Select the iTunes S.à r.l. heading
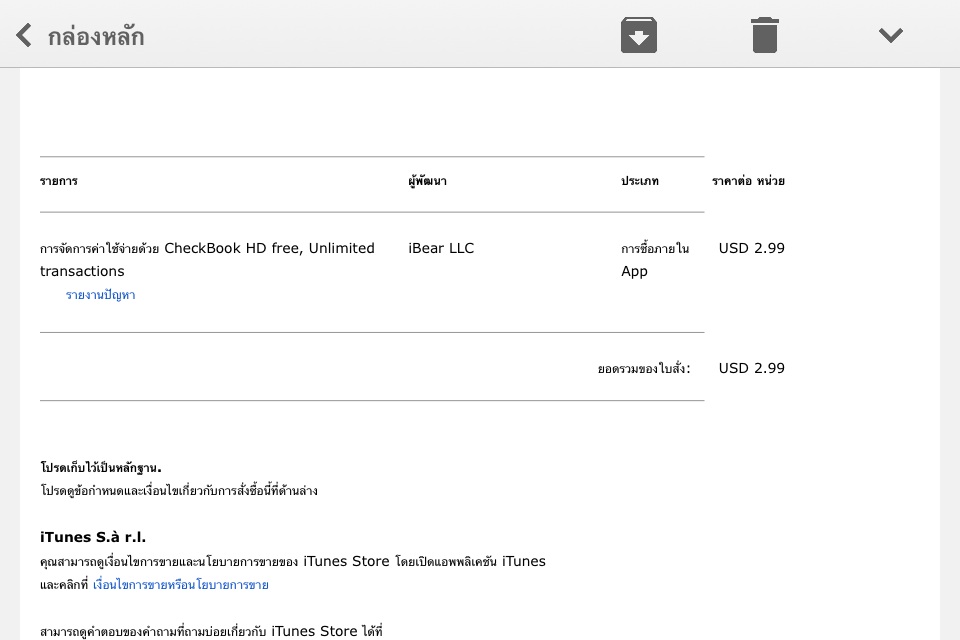Image resolution: width=960 pixels, height=640 pixels. click(x=93, y=537)
